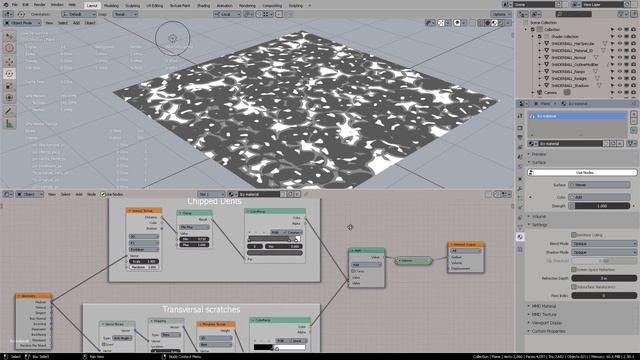Open the Render properties tab

coord(520,128)
